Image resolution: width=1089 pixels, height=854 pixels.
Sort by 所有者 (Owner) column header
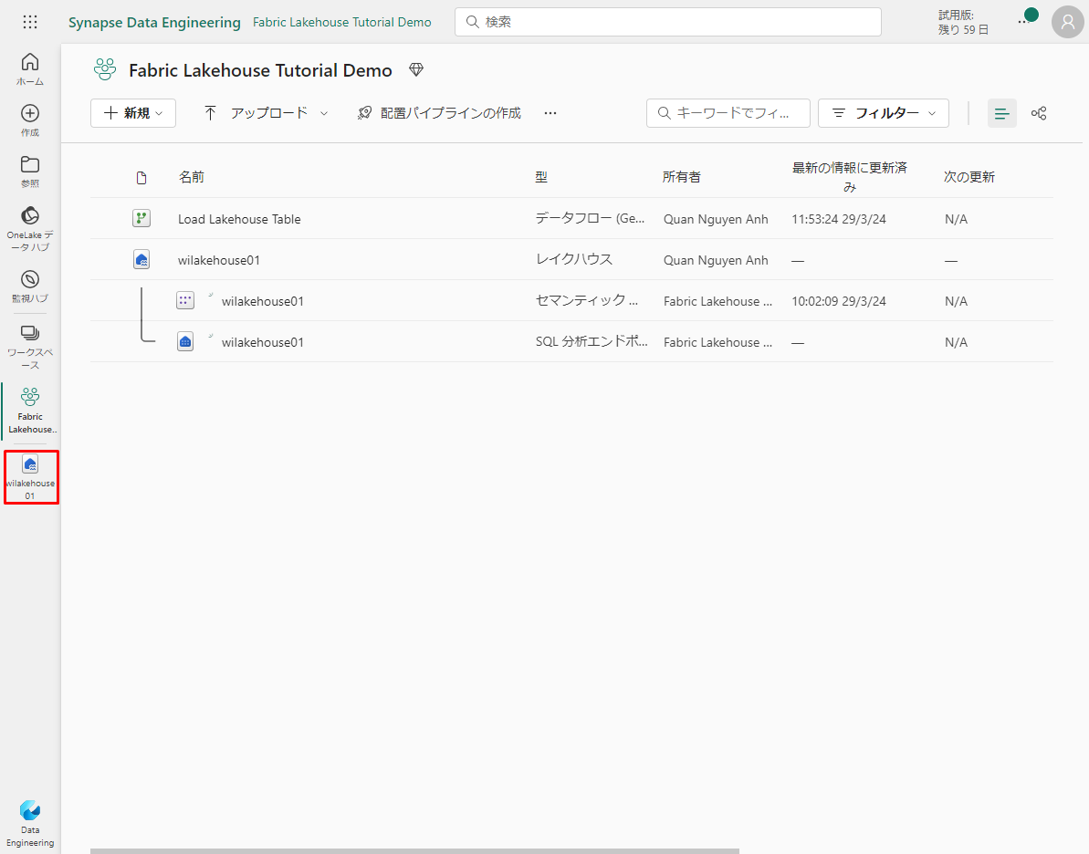(x=681, y=177)
